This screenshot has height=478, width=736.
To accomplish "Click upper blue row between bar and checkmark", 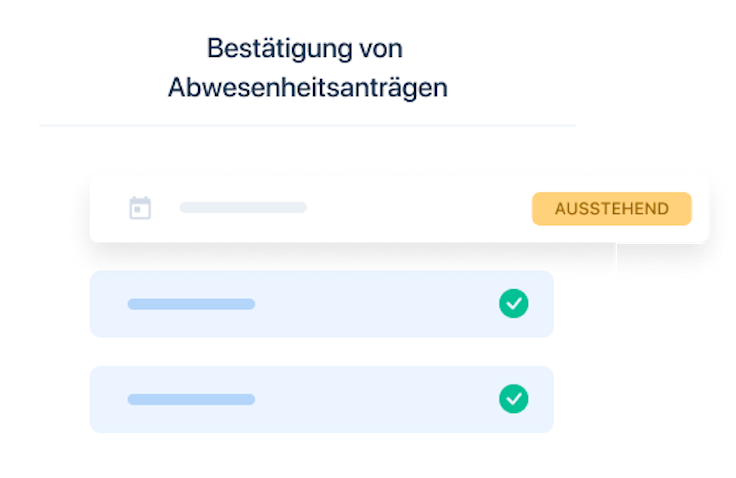I will pos(377,304).
